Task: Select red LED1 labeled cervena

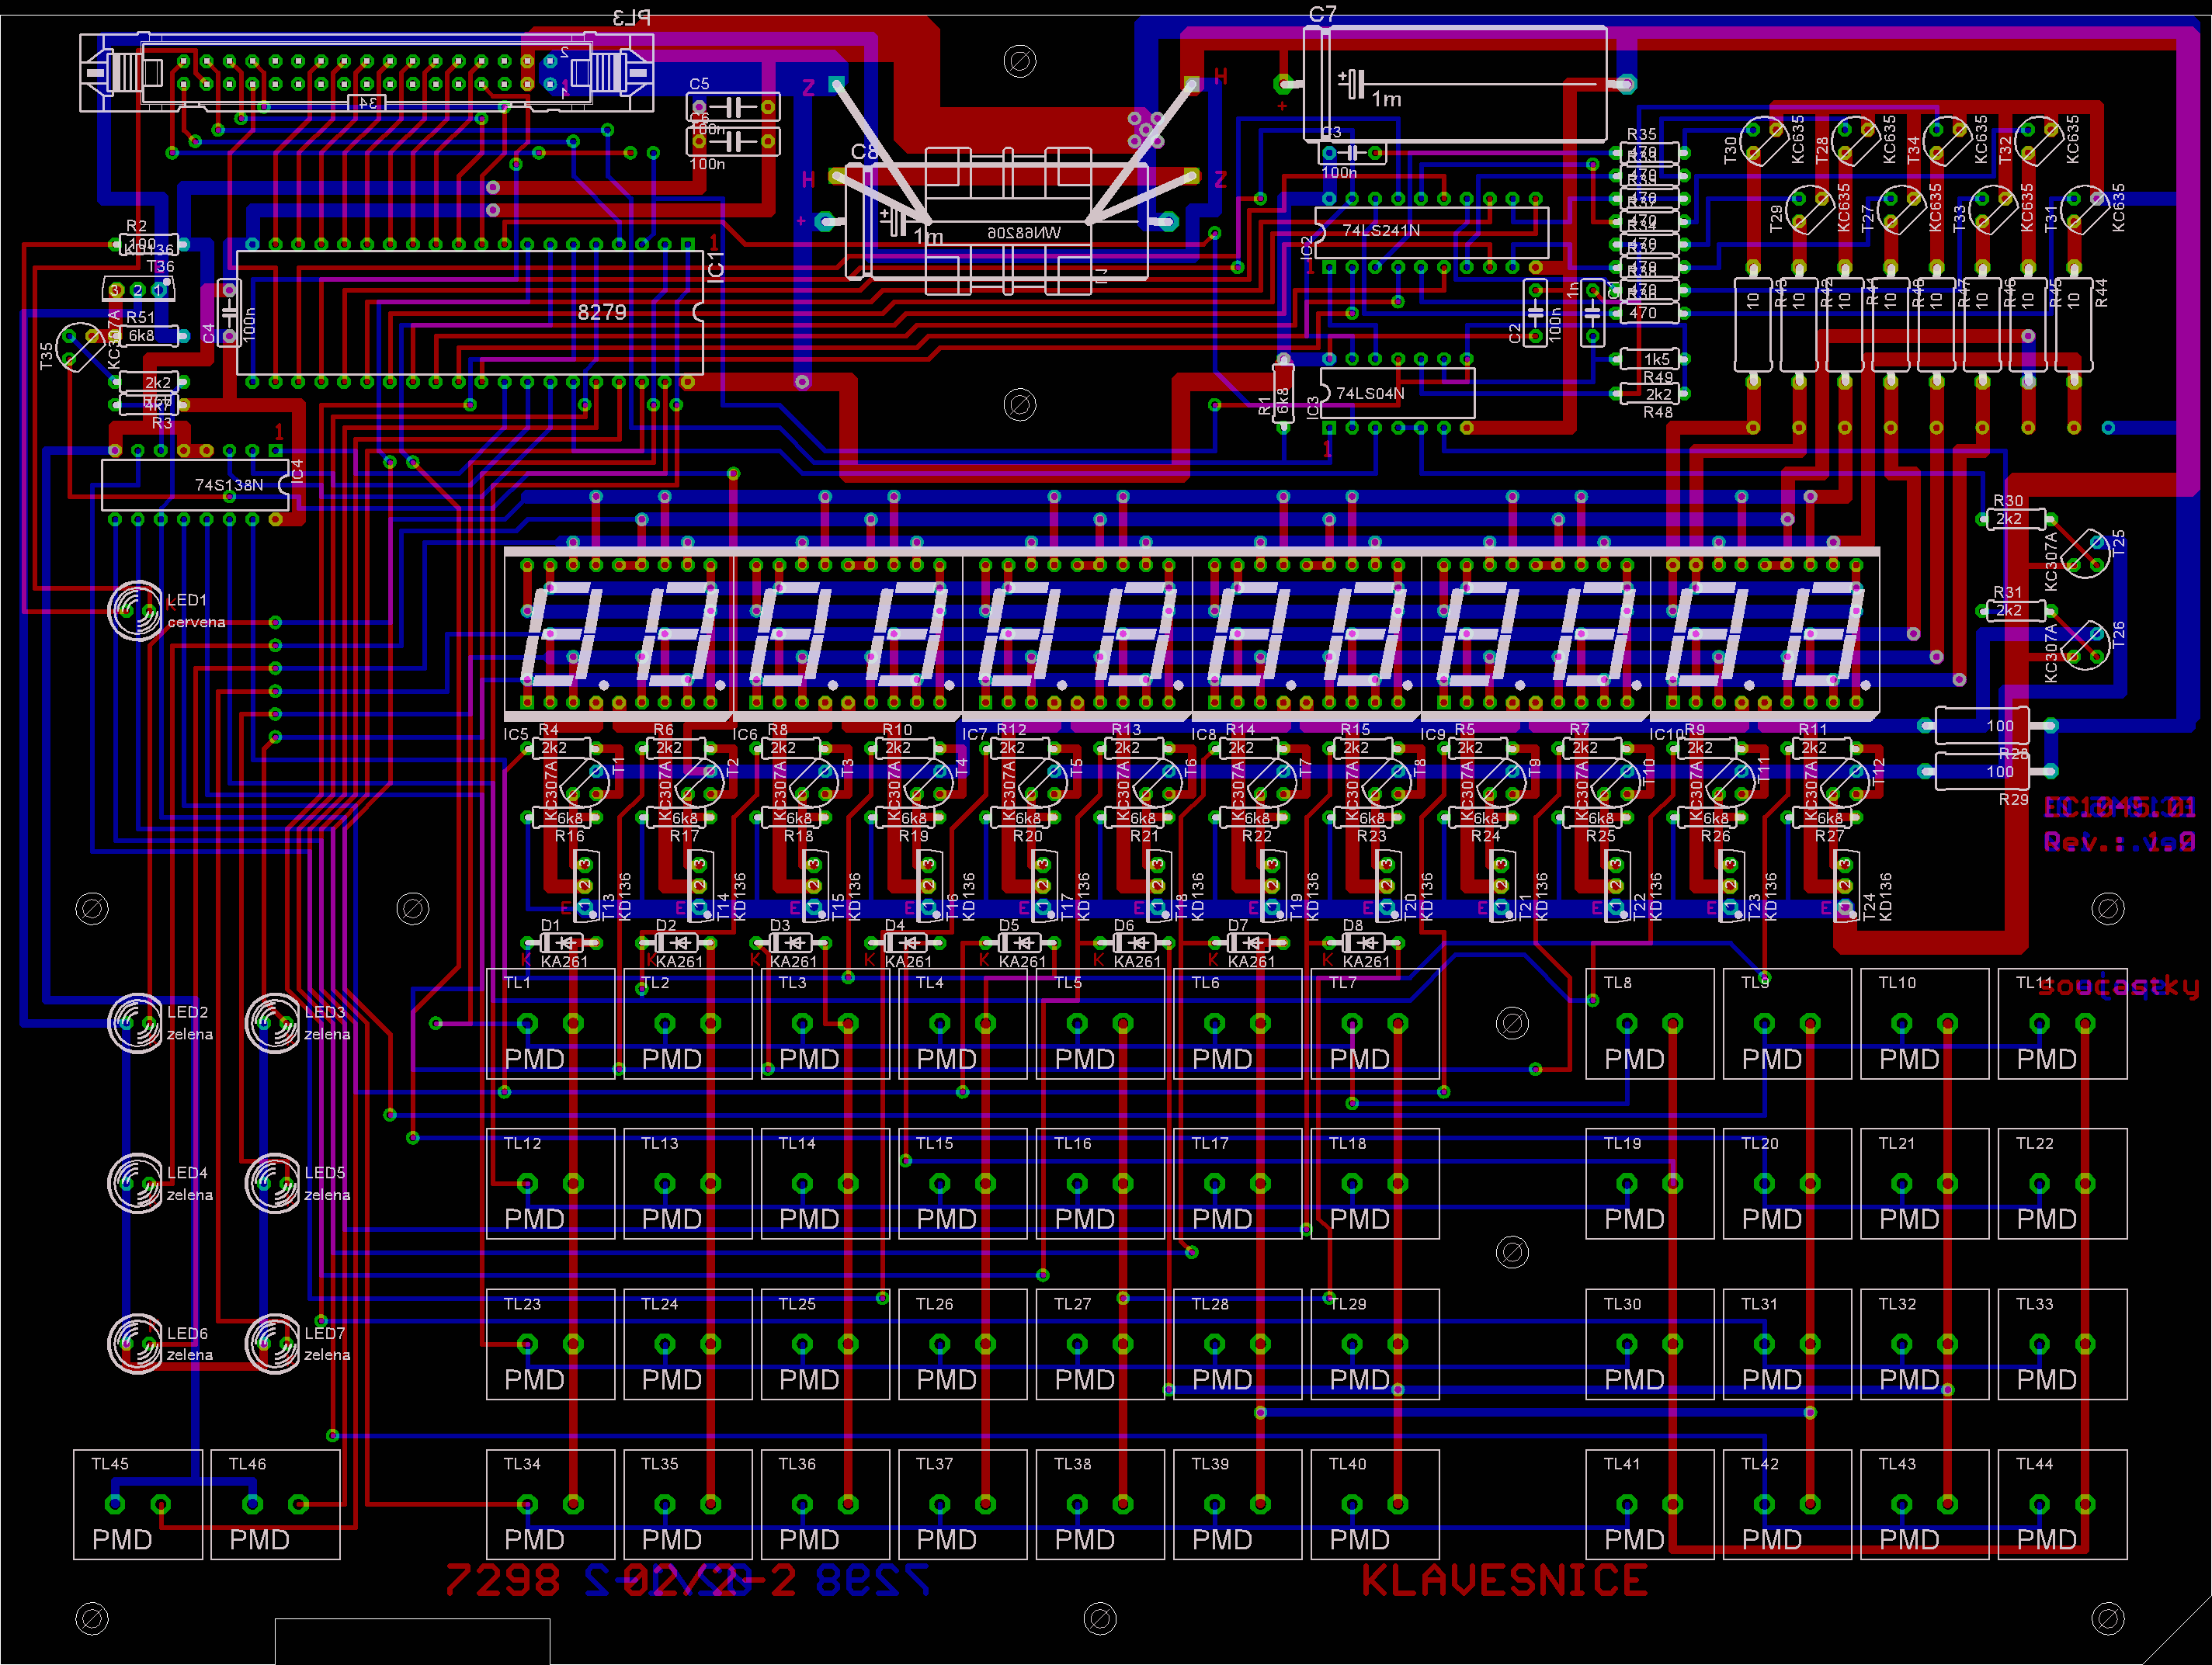Action: pyautogui.click(x=136, y=610)
